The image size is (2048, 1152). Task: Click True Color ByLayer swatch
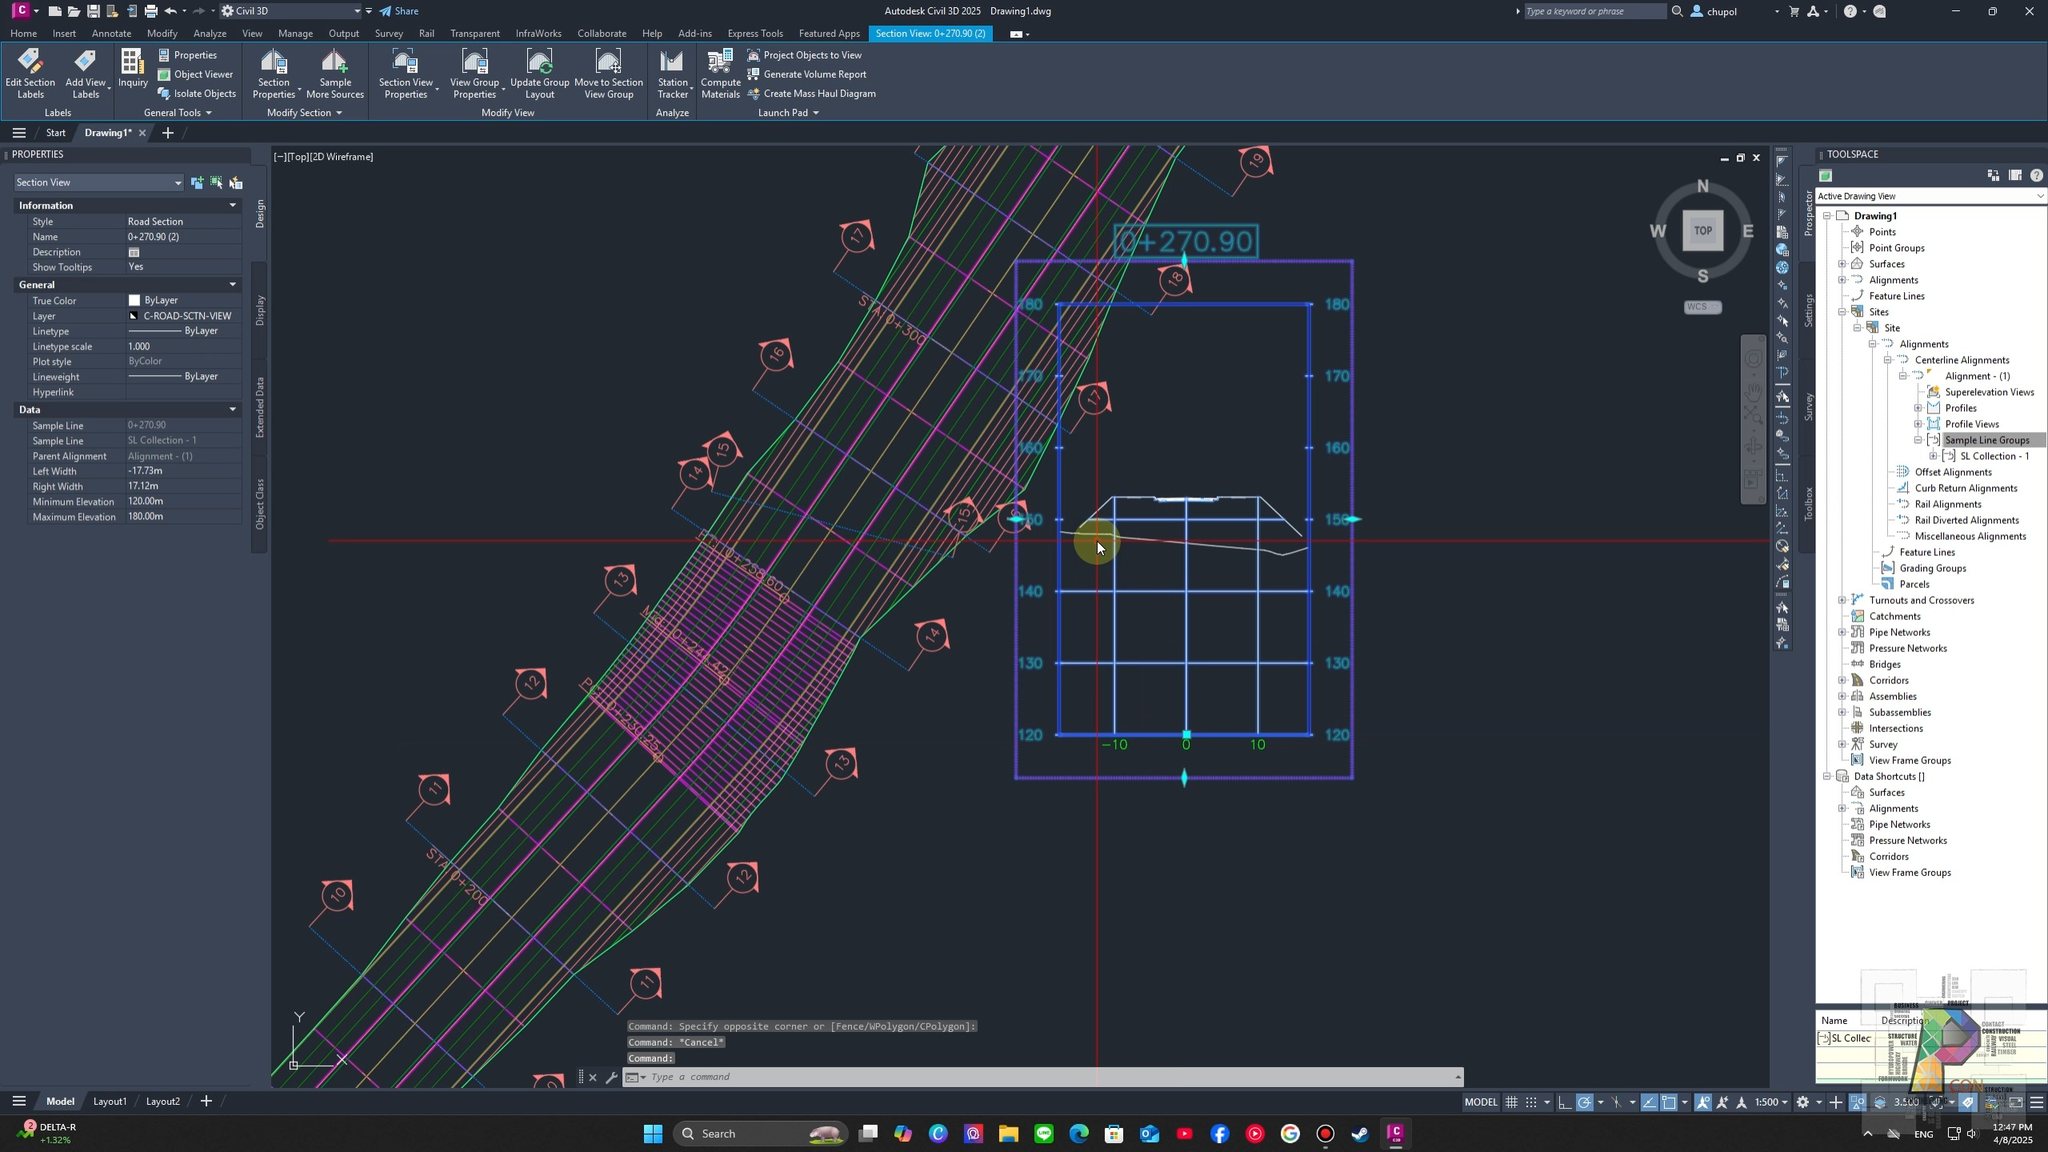click(x=134, y=300)
